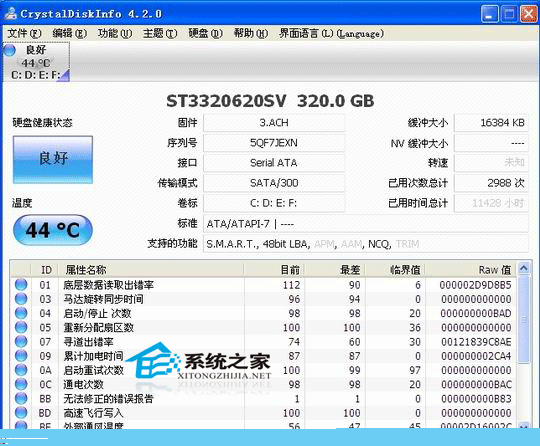Select the row 寻道出错率
This screenshot has height=446, width=540.
(x=263, y=342)
